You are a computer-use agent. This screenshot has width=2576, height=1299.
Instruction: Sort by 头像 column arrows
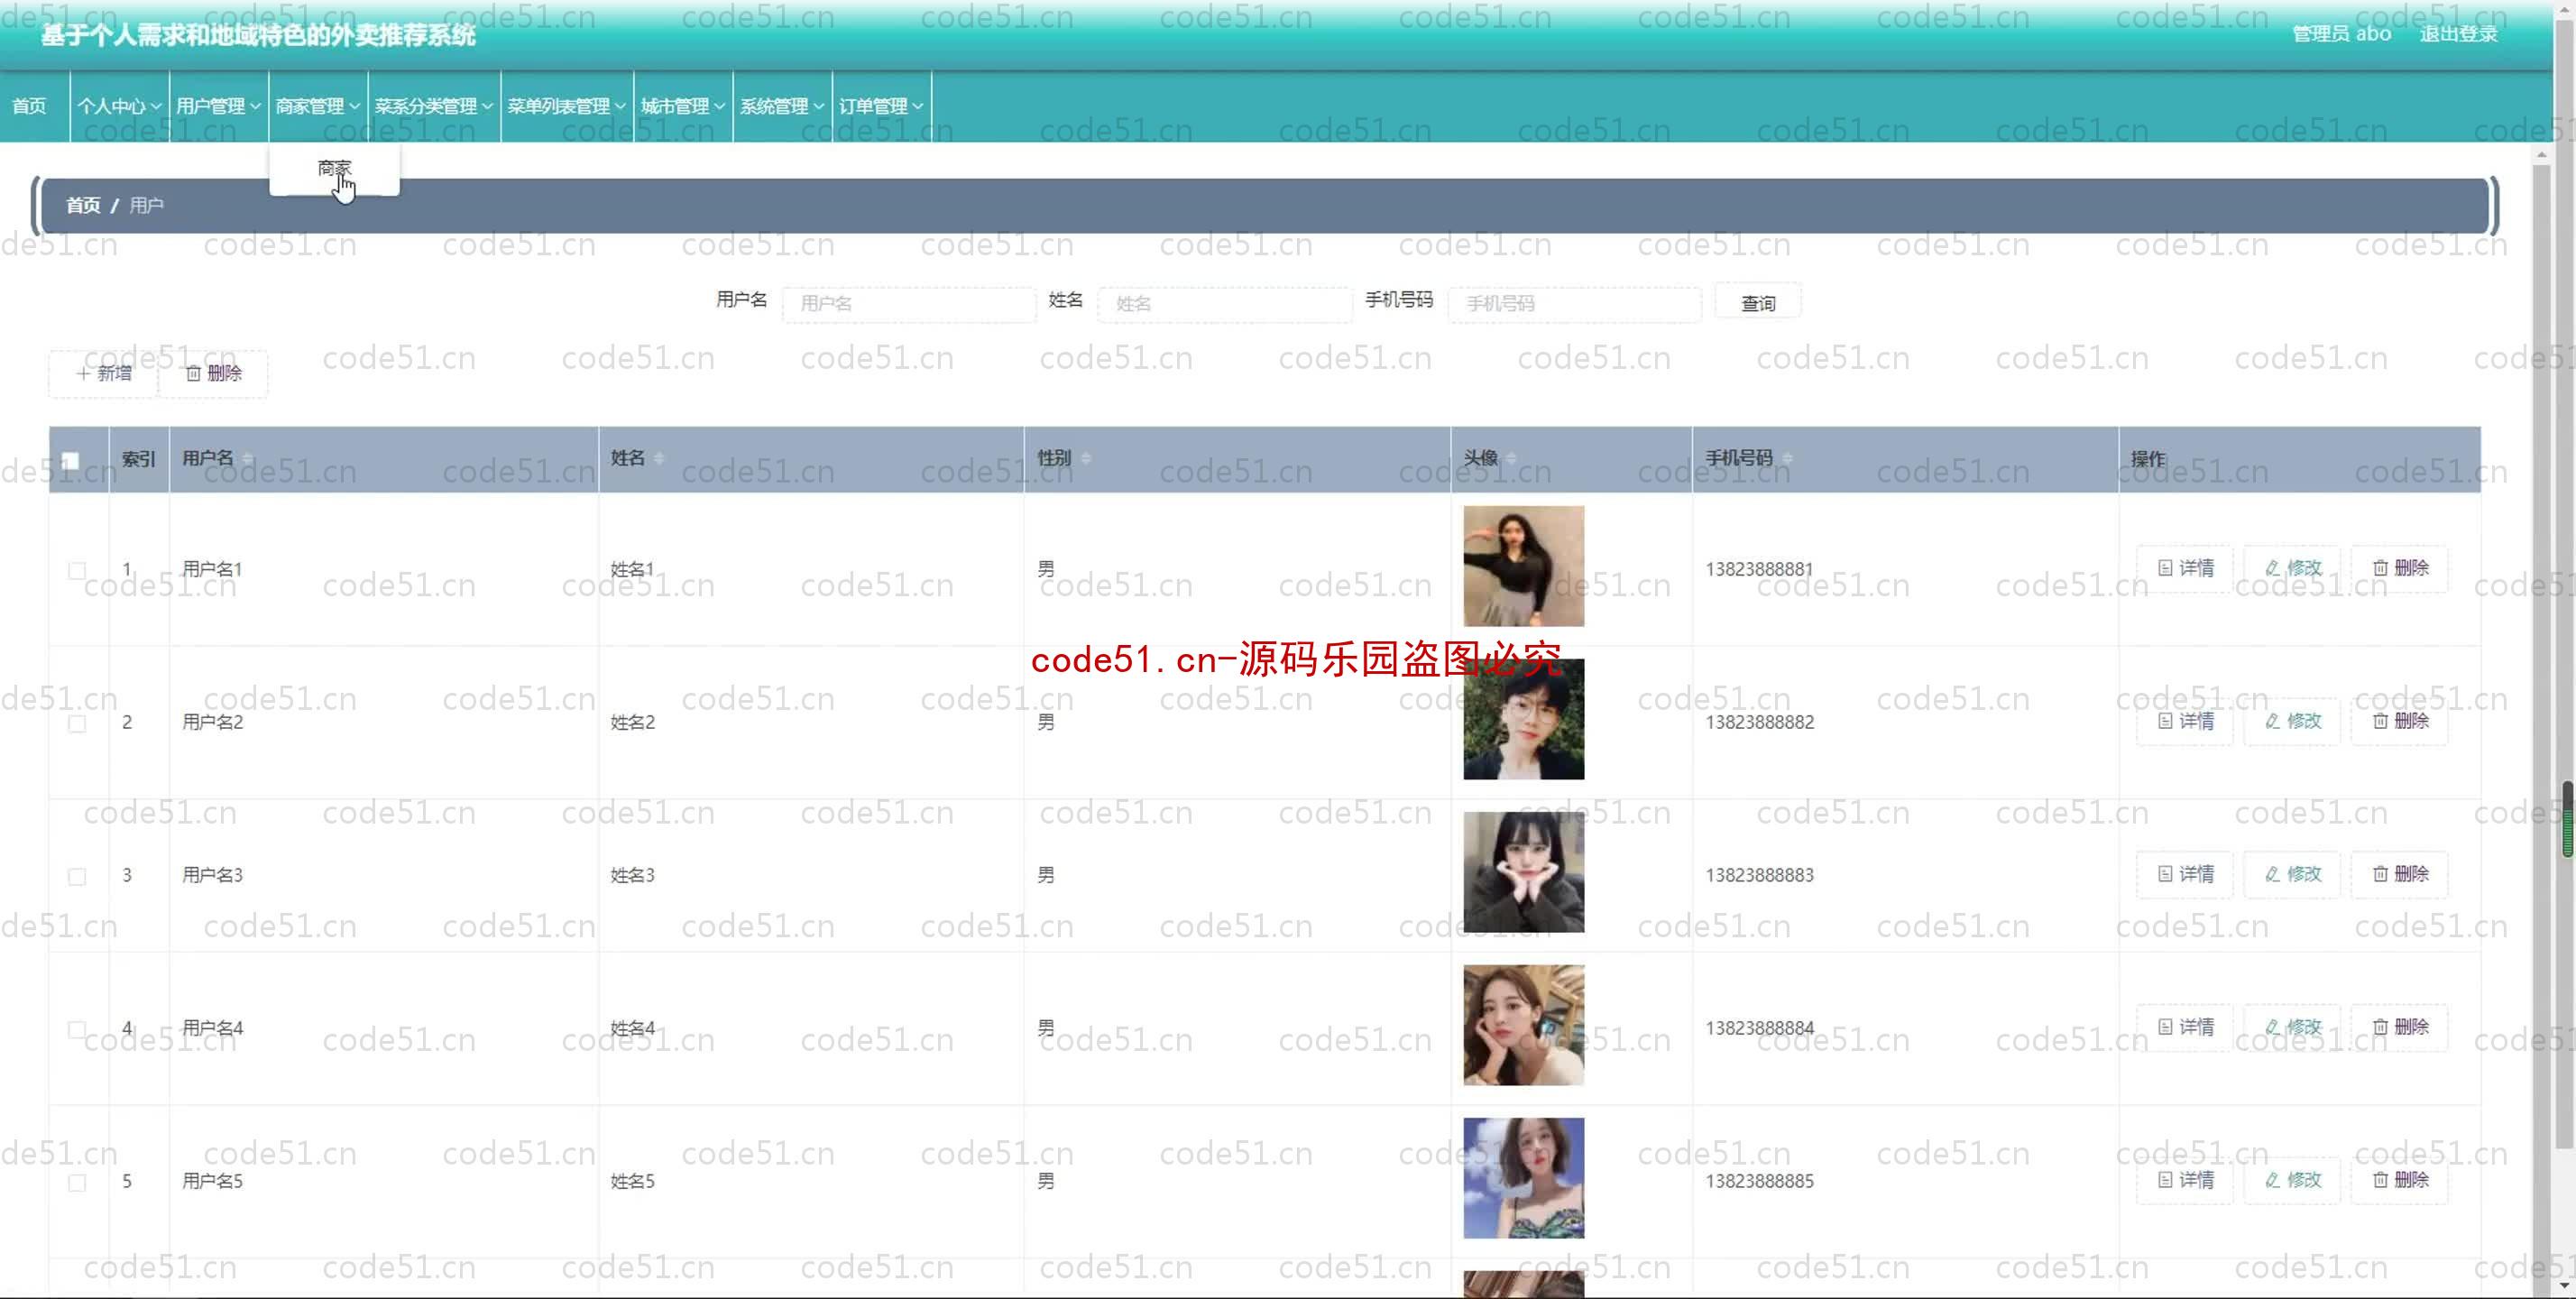click(1511, 459)
